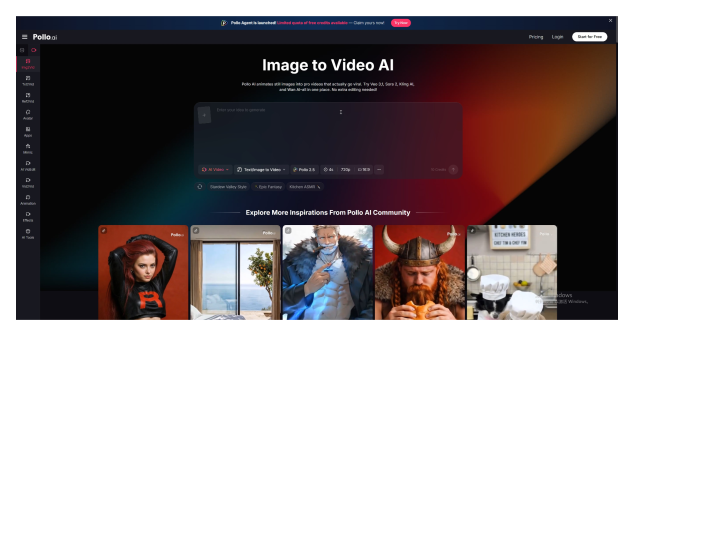Open the Effects tool in the sidebar
The width and height of the screenshot is (720, 540).
pos(28,217)
